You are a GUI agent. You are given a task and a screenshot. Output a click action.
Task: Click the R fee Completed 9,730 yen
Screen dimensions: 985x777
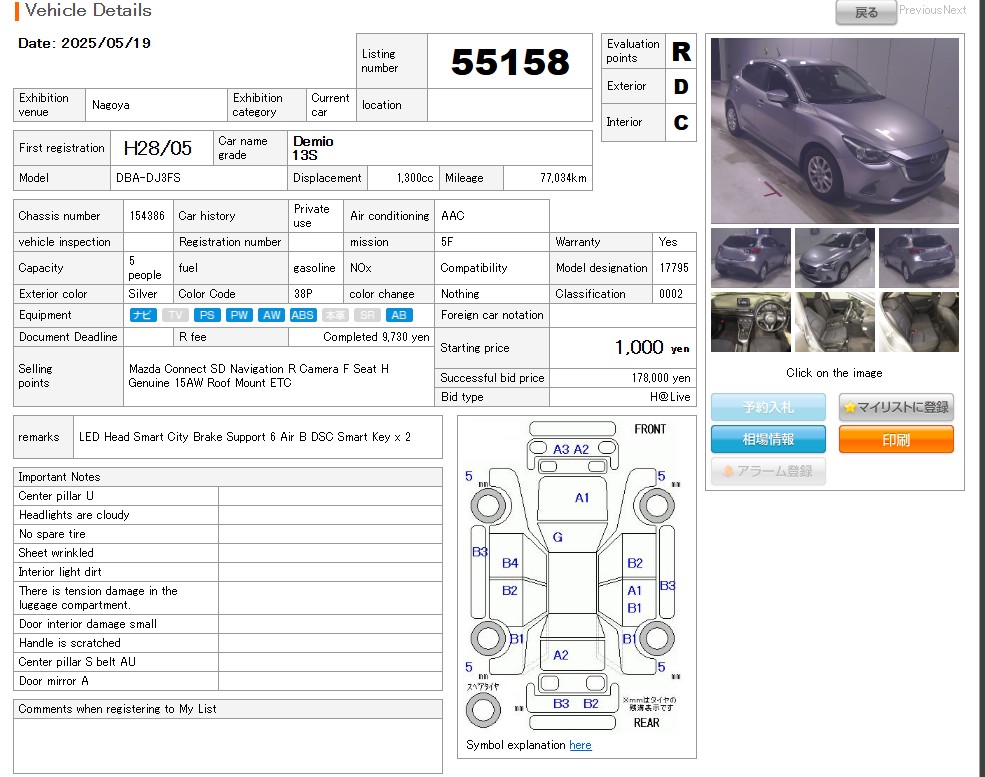(x=376, y=337)
